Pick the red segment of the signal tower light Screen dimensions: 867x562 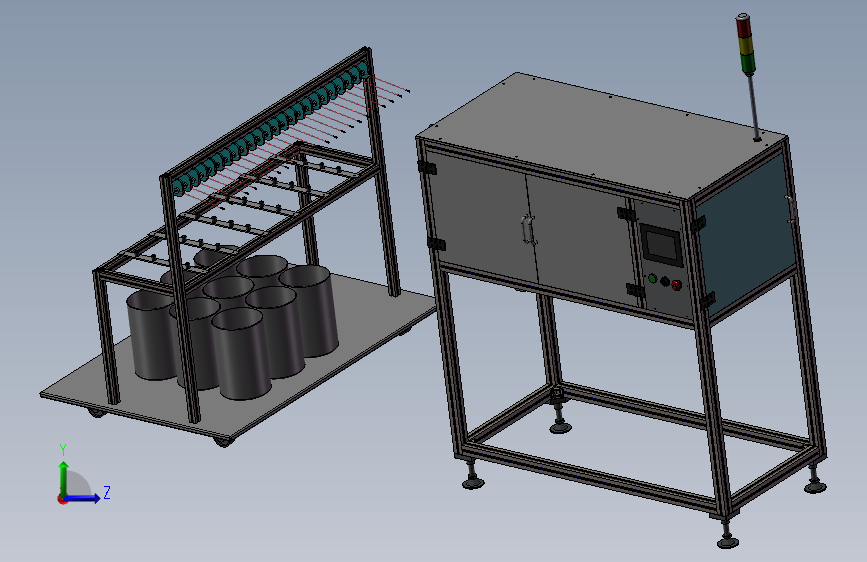742,29
